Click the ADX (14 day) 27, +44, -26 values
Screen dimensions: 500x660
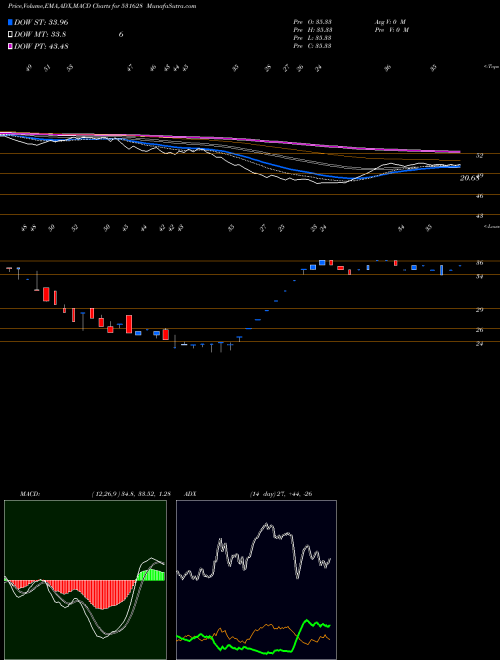(281, 494)
